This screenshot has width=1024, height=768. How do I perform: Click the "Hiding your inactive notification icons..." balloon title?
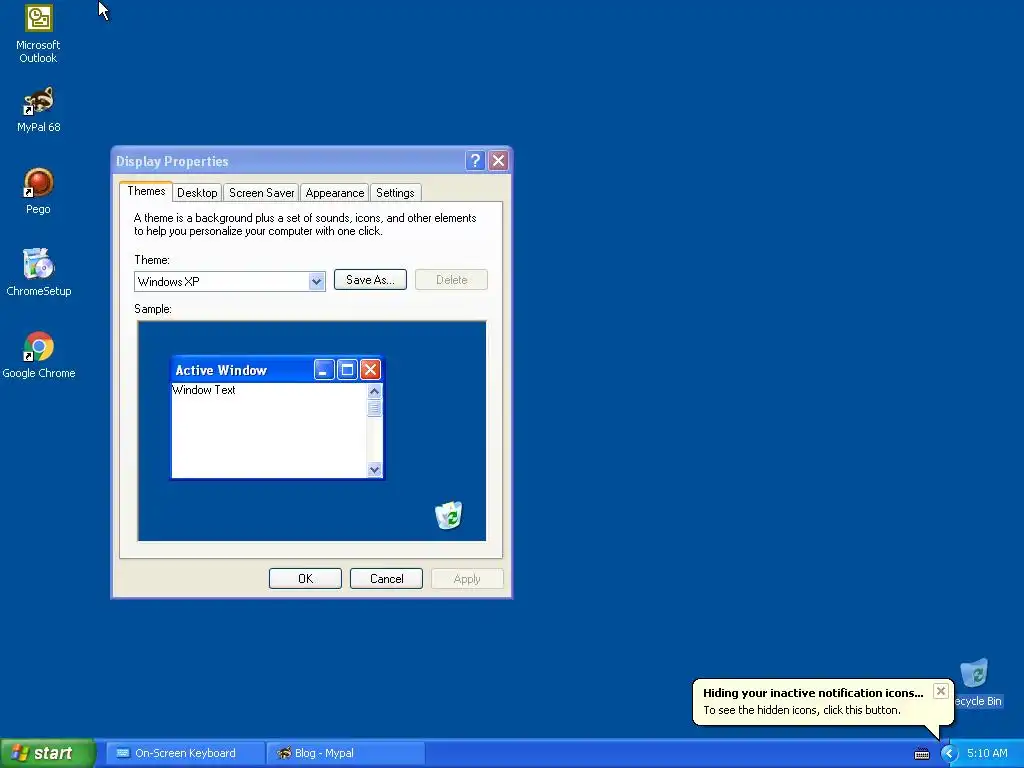click(x=813, y=693)
